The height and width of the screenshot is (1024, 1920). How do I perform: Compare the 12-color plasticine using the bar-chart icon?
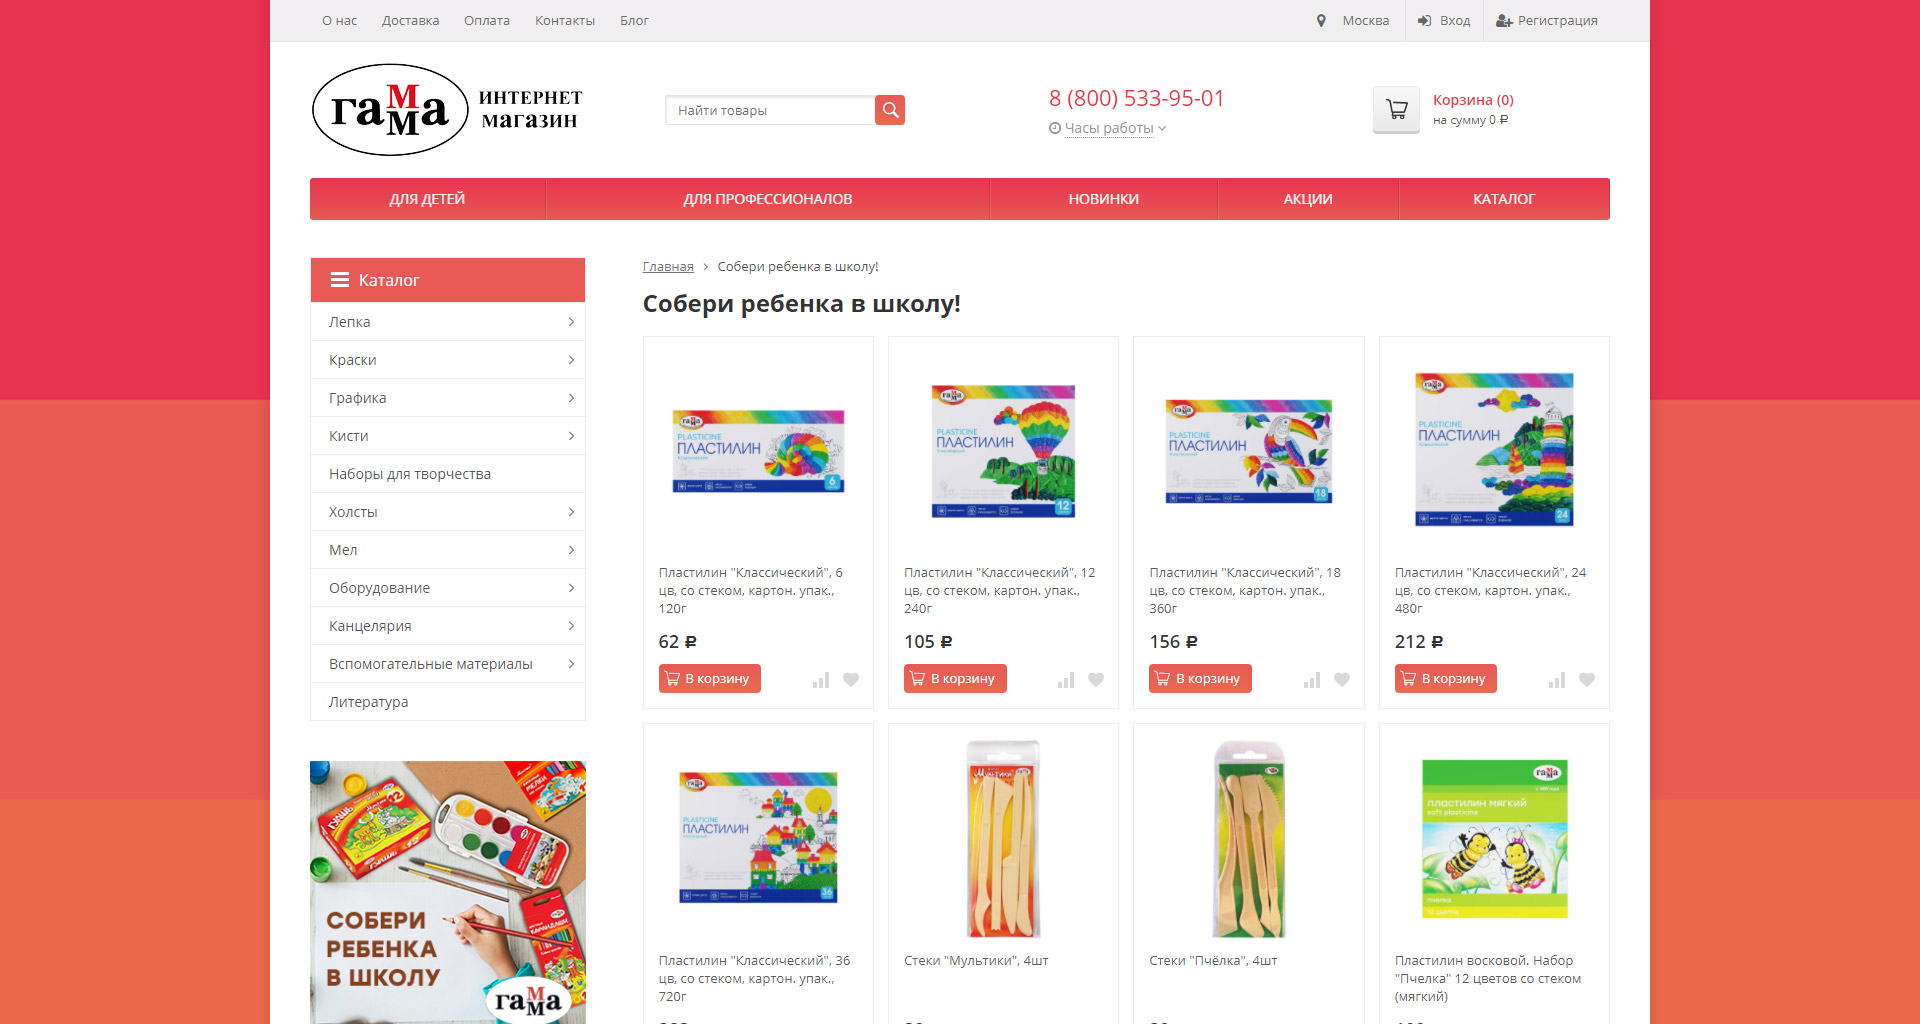(x=1066, y=680)
